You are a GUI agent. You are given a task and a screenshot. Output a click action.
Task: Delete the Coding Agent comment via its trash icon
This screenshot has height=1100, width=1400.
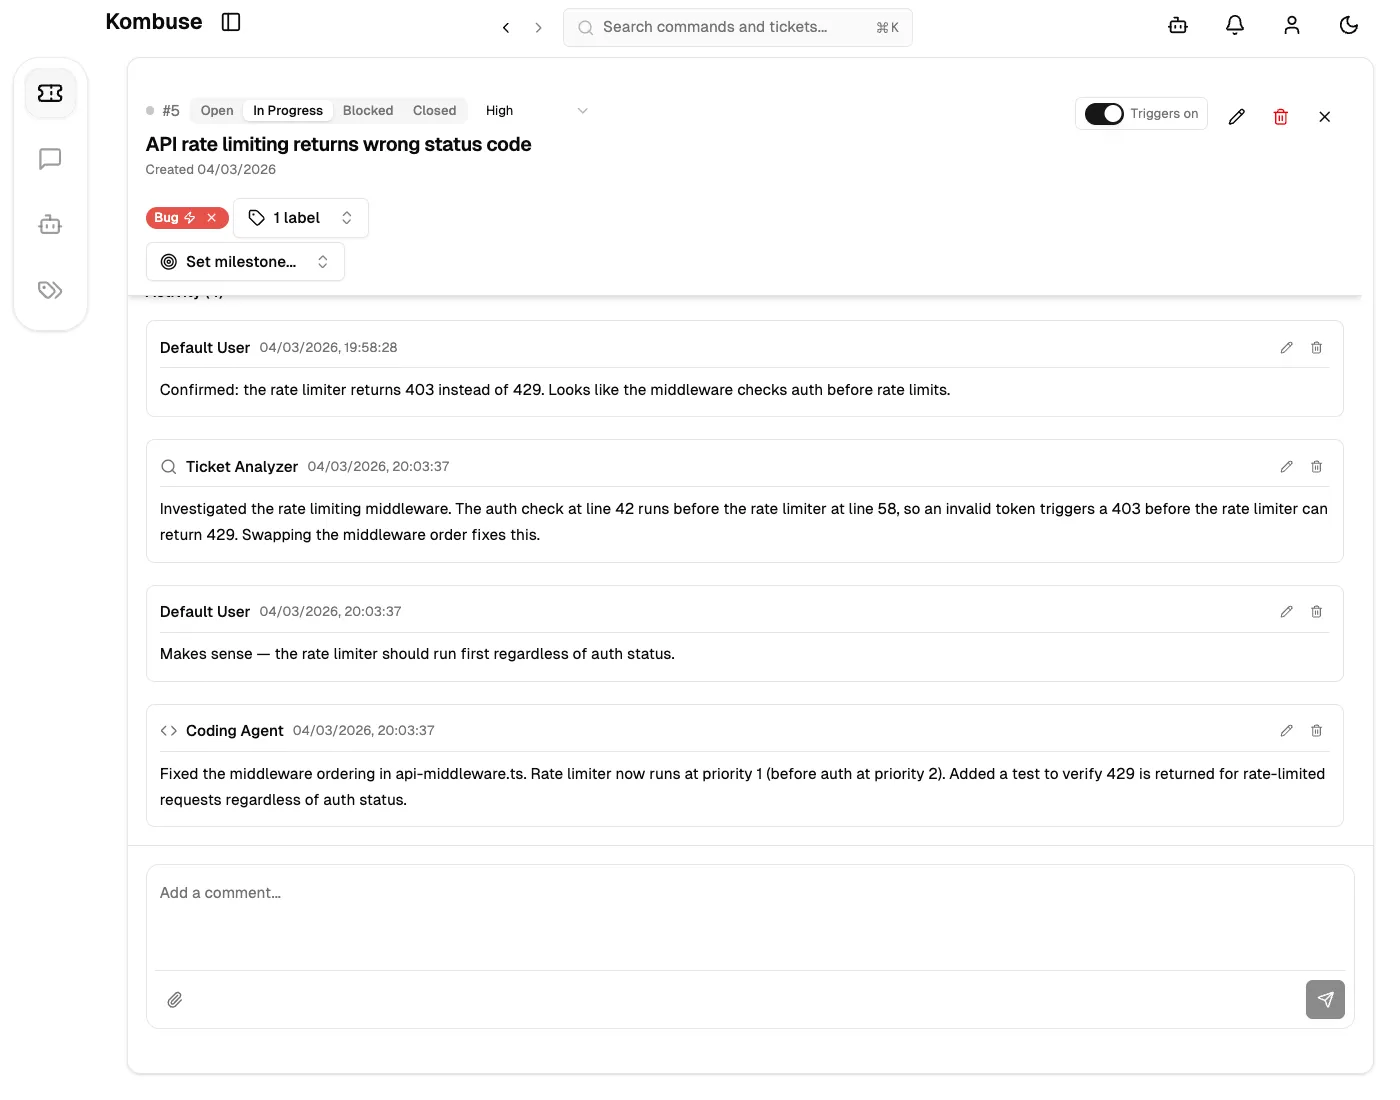coord(1316,730)
